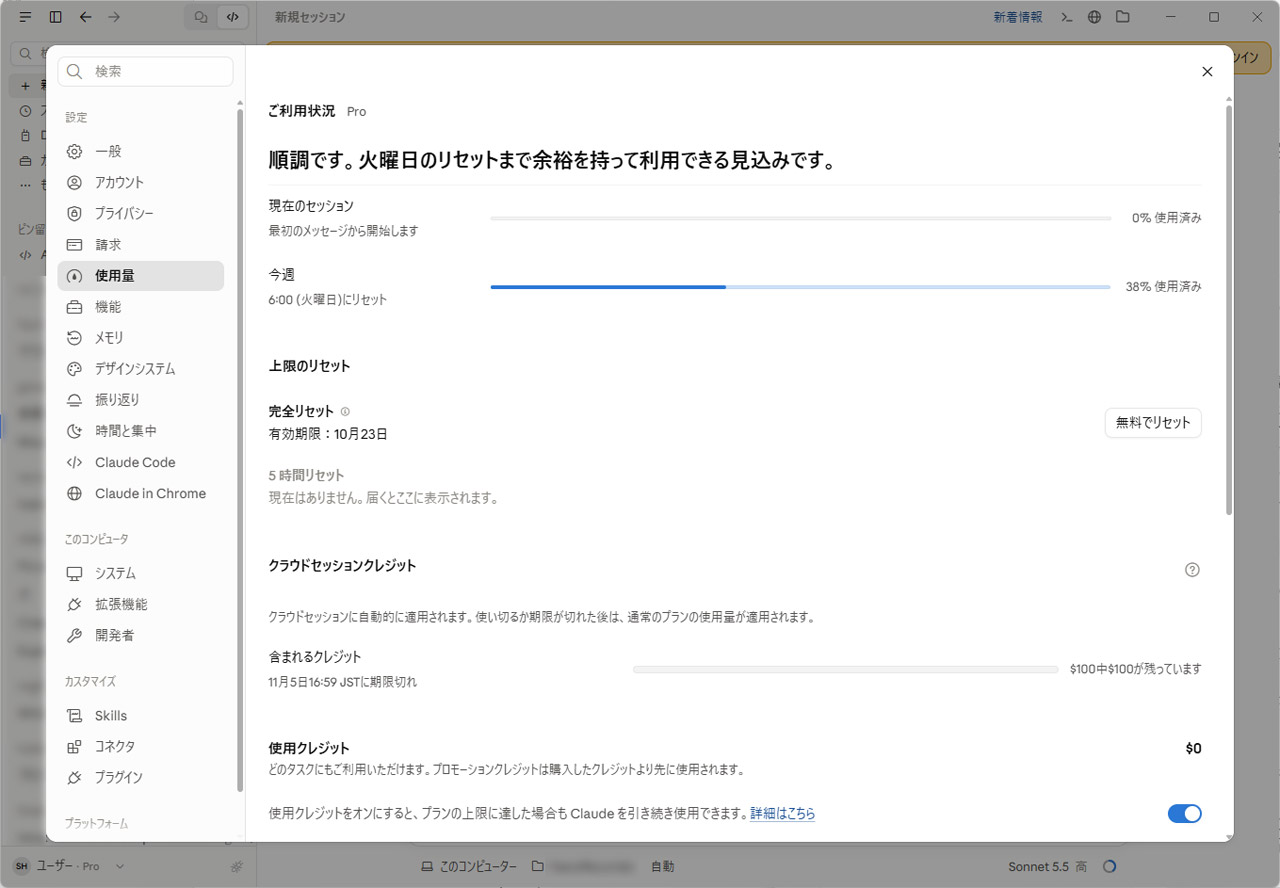
Task: Click the Skills icon in カスタマイズ
Action: pyautogui.click(x=74, y=716)
